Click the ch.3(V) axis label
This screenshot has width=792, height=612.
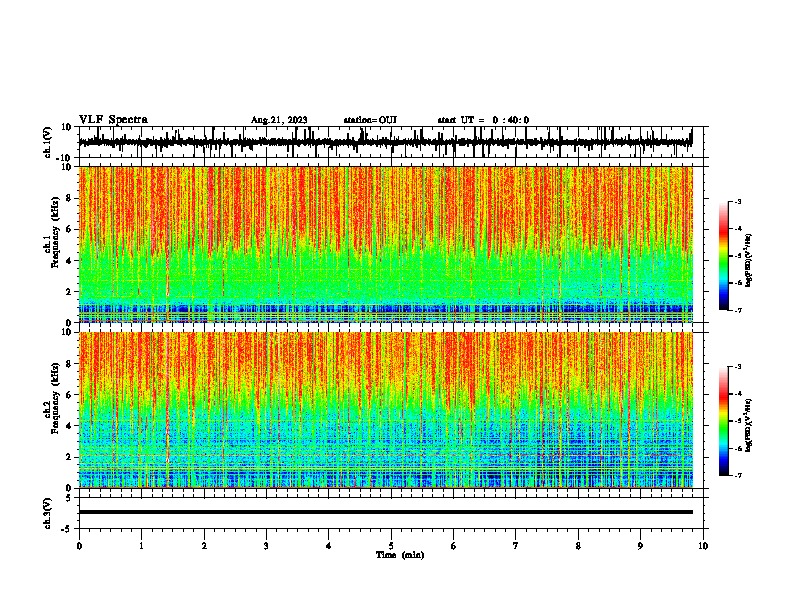coord(48,513)
